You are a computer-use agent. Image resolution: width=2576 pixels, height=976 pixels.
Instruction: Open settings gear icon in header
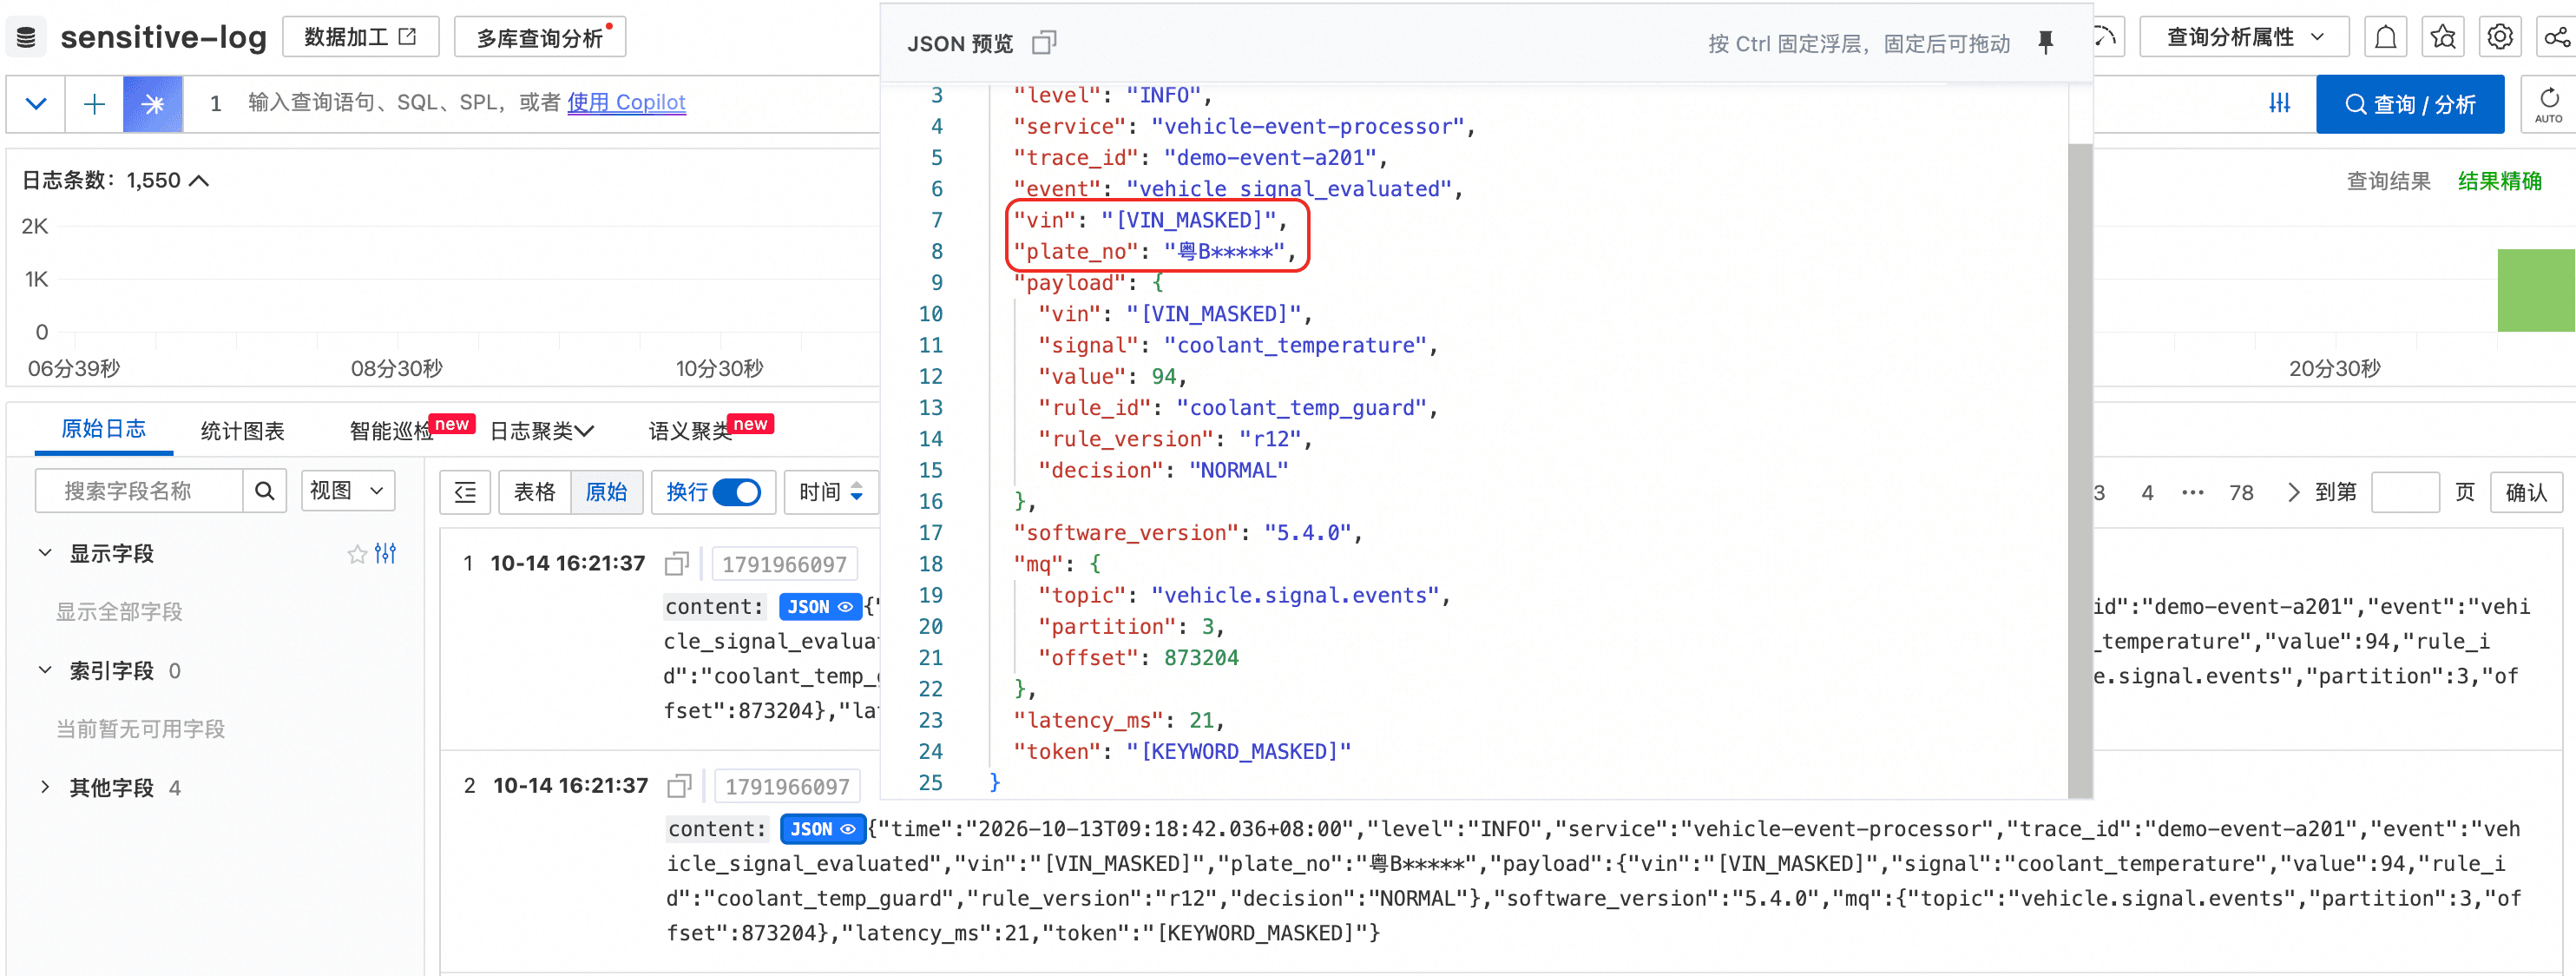pos(2500,38)
